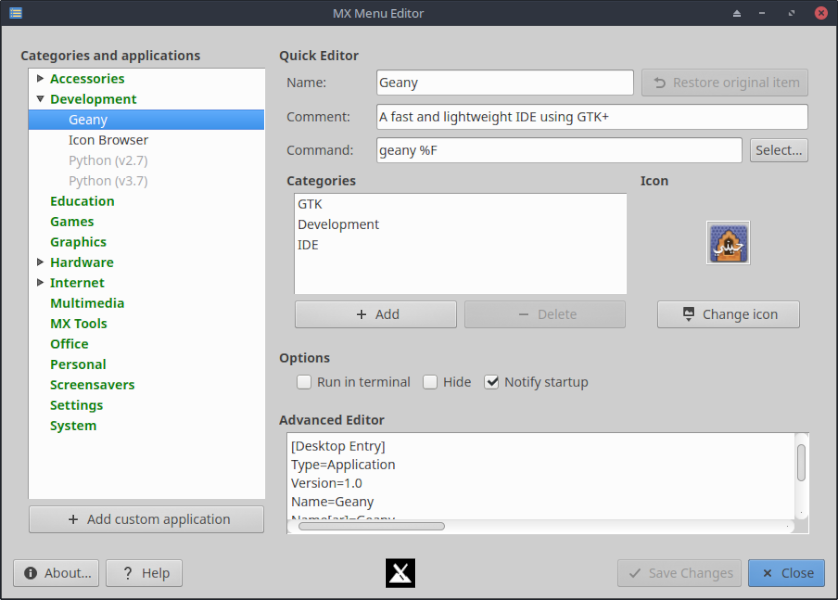Click Change icon button
Screen dimensions: 838x600
point(728,314)
